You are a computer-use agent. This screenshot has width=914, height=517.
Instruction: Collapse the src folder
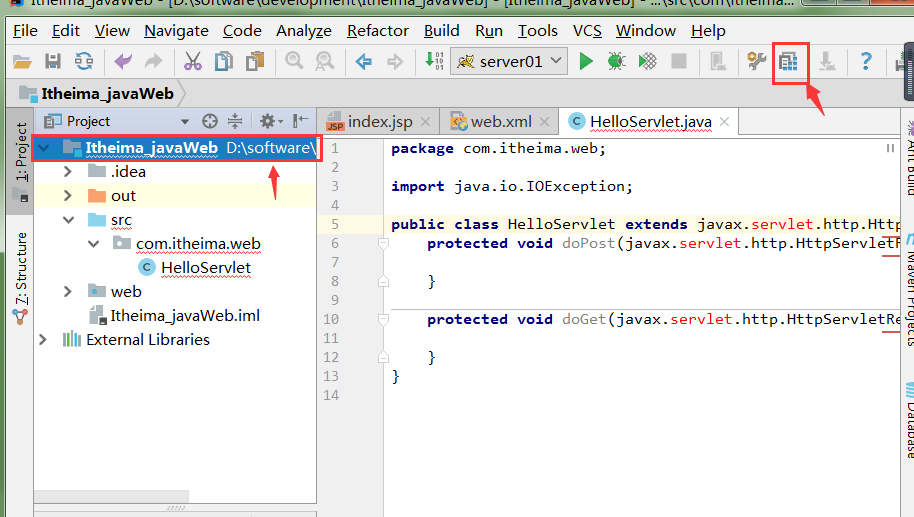click(x=68, y=220)
